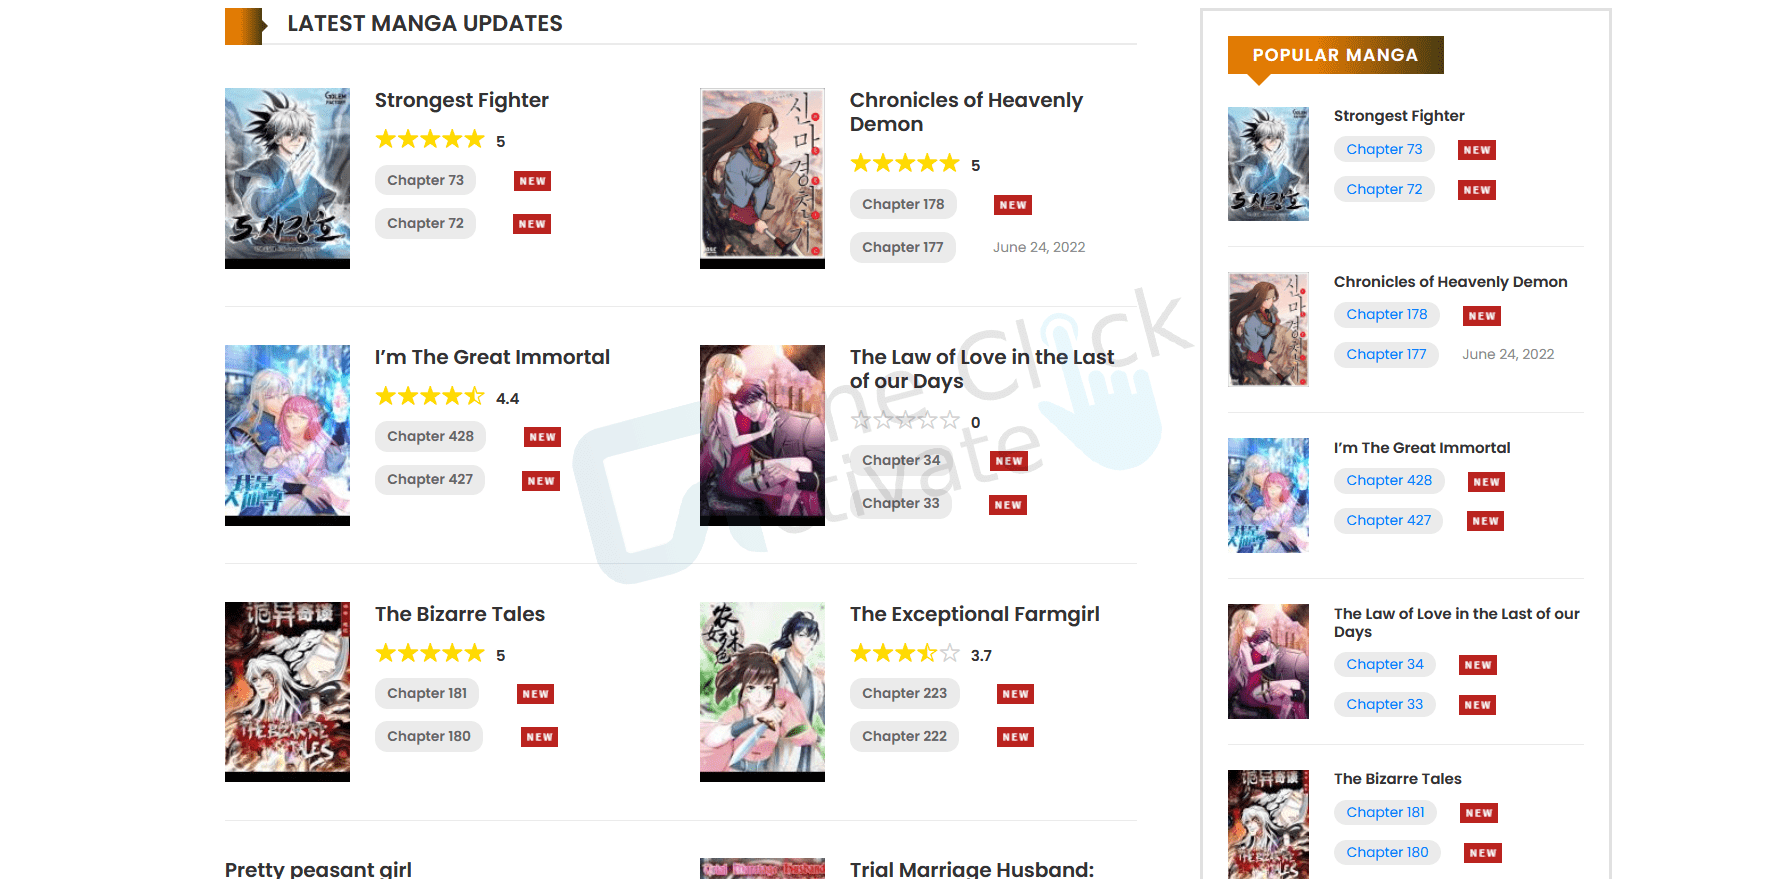
Task: Click the empty star rating for Law of Love
Action: pos(905,421)
